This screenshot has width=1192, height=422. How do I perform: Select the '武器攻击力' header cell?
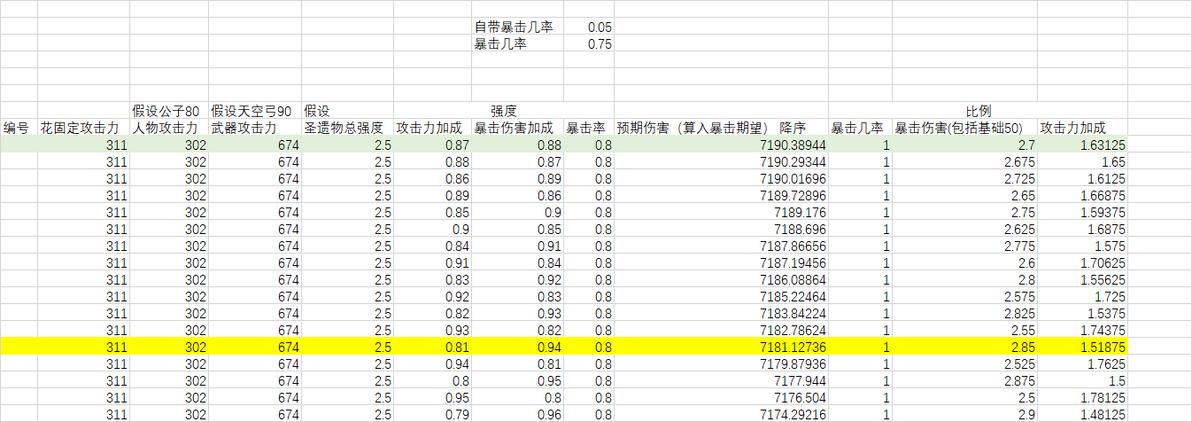pyautogui.click(x=255, y=127)
